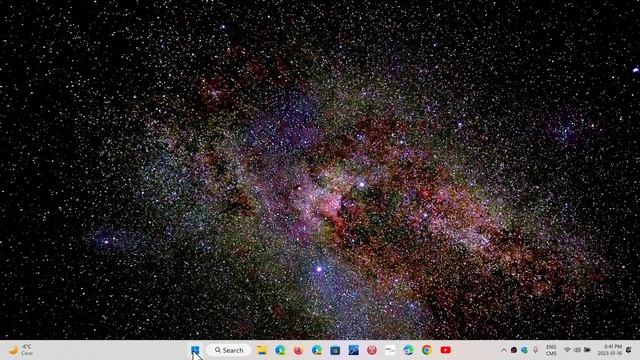The width and height of the screenshot is (640, 360).
Task: Open the white icon left of the third Edge
Action: click(x=390, y=350)
